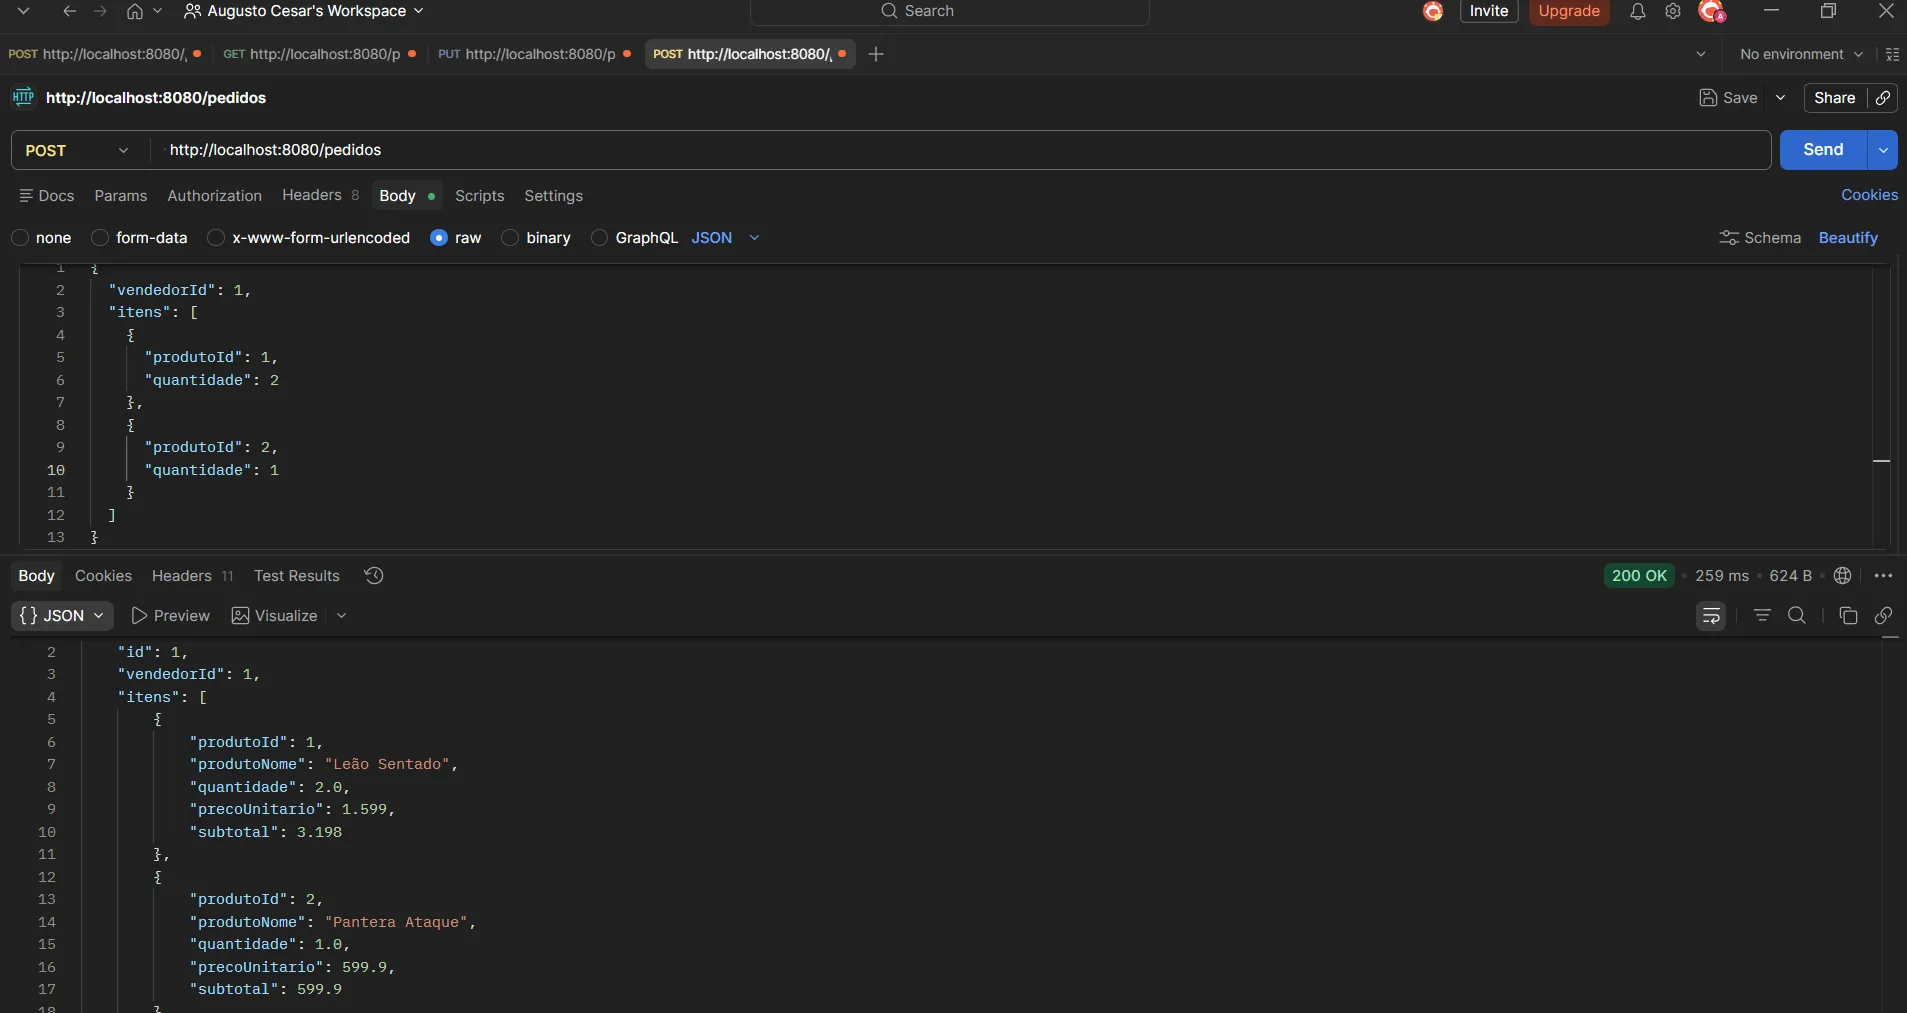
Task: Select the none body type
Action: click(x=20, y=238)
